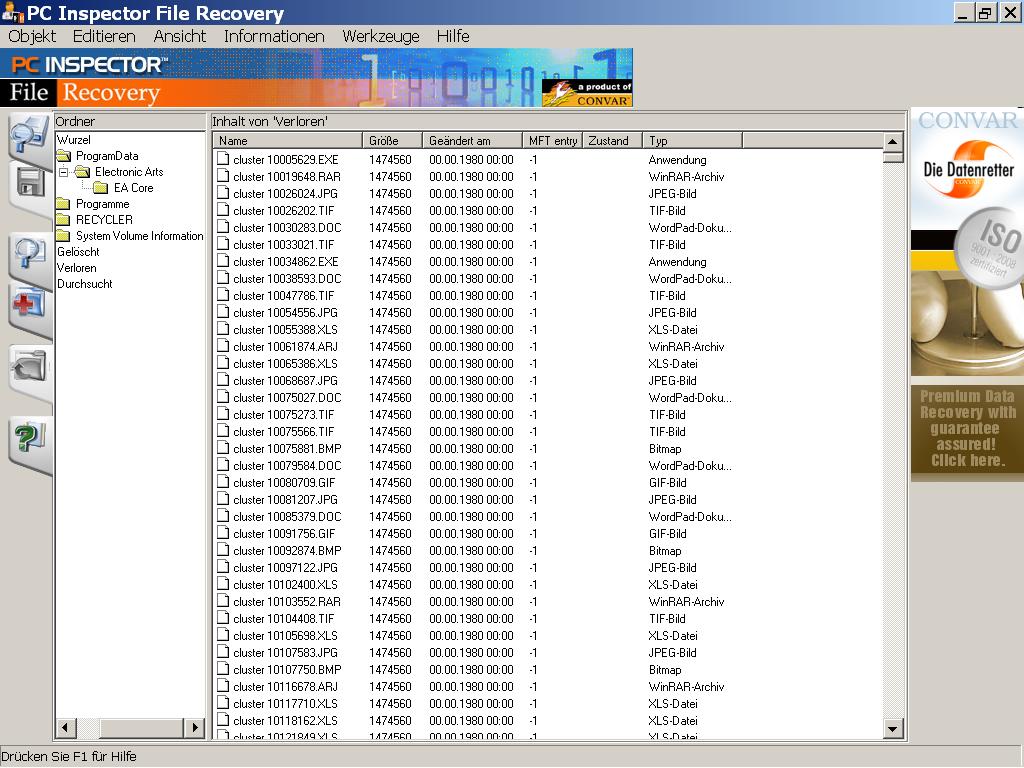This screenshot has height=768, width=1024.
Task: Collapse the Electronic Arts tree node
Action: [x=63, y=172]
